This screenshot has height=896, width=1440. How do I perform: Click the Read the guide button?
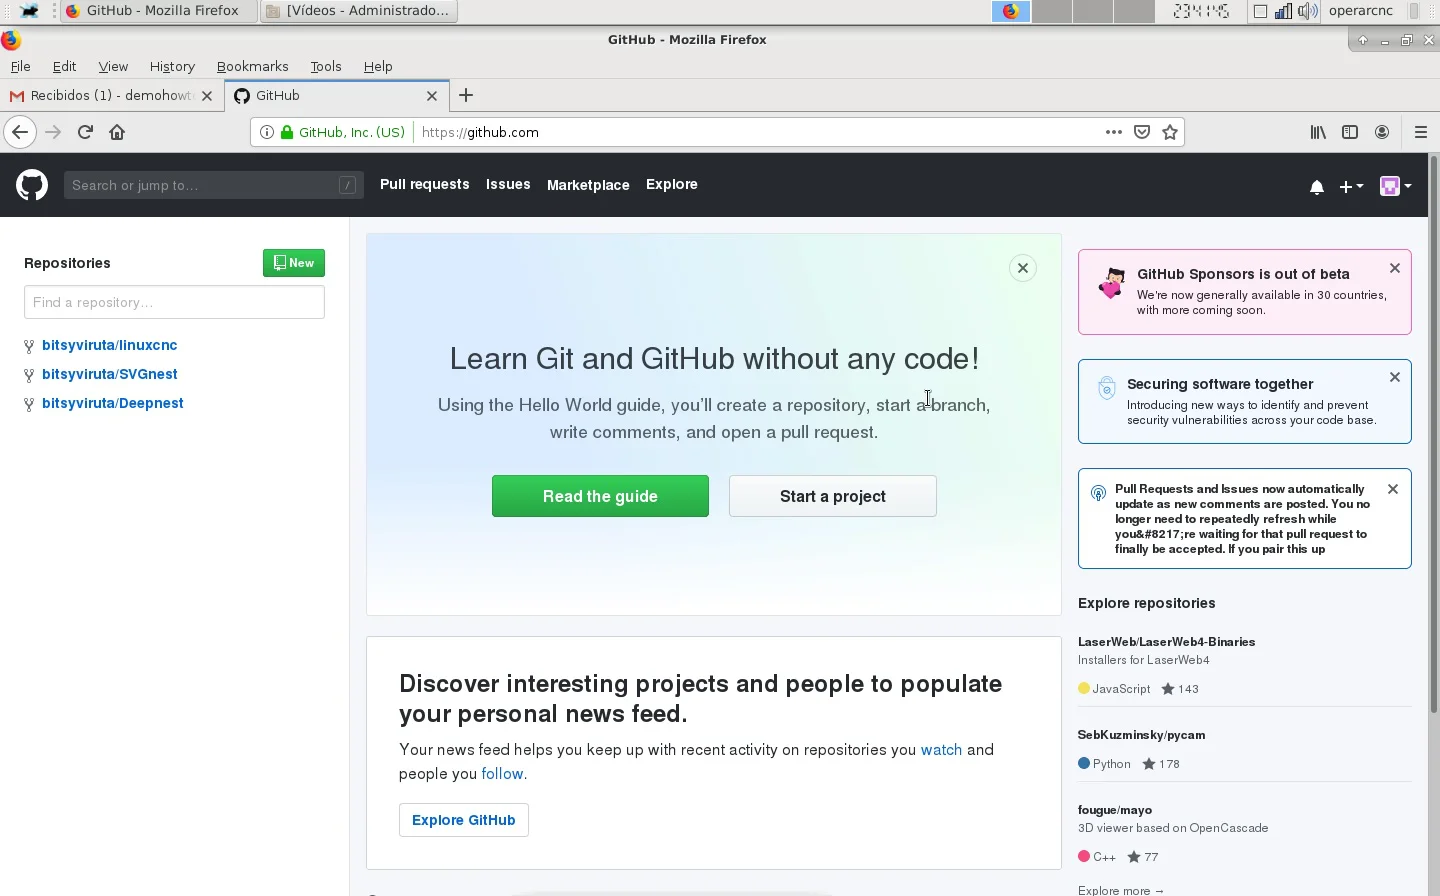point(600,496)
